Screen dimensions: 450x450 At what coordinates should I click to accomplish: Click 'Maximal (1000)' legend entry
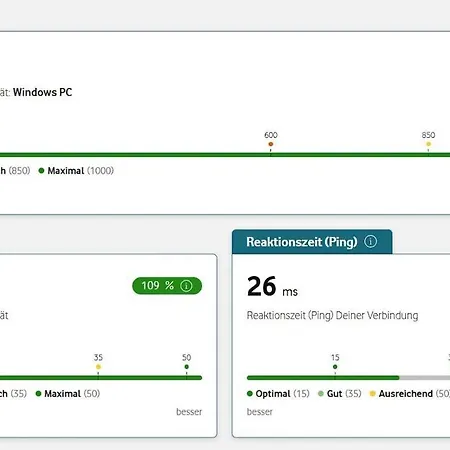click(76, 171)
